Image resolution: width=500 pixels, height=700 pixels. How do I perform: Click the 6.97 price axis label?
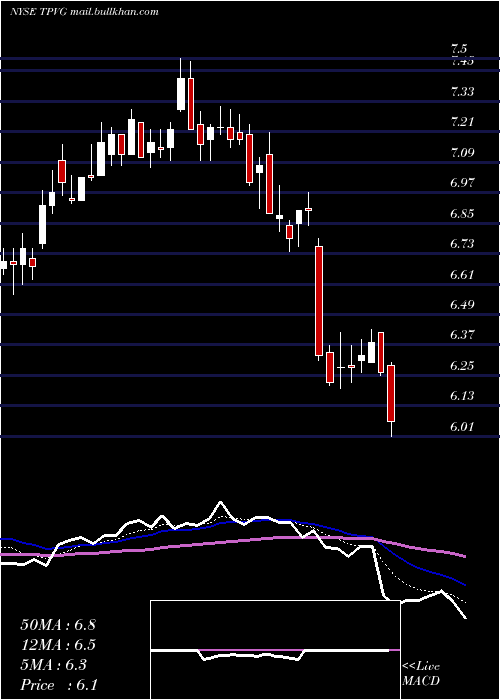[462, 183]
